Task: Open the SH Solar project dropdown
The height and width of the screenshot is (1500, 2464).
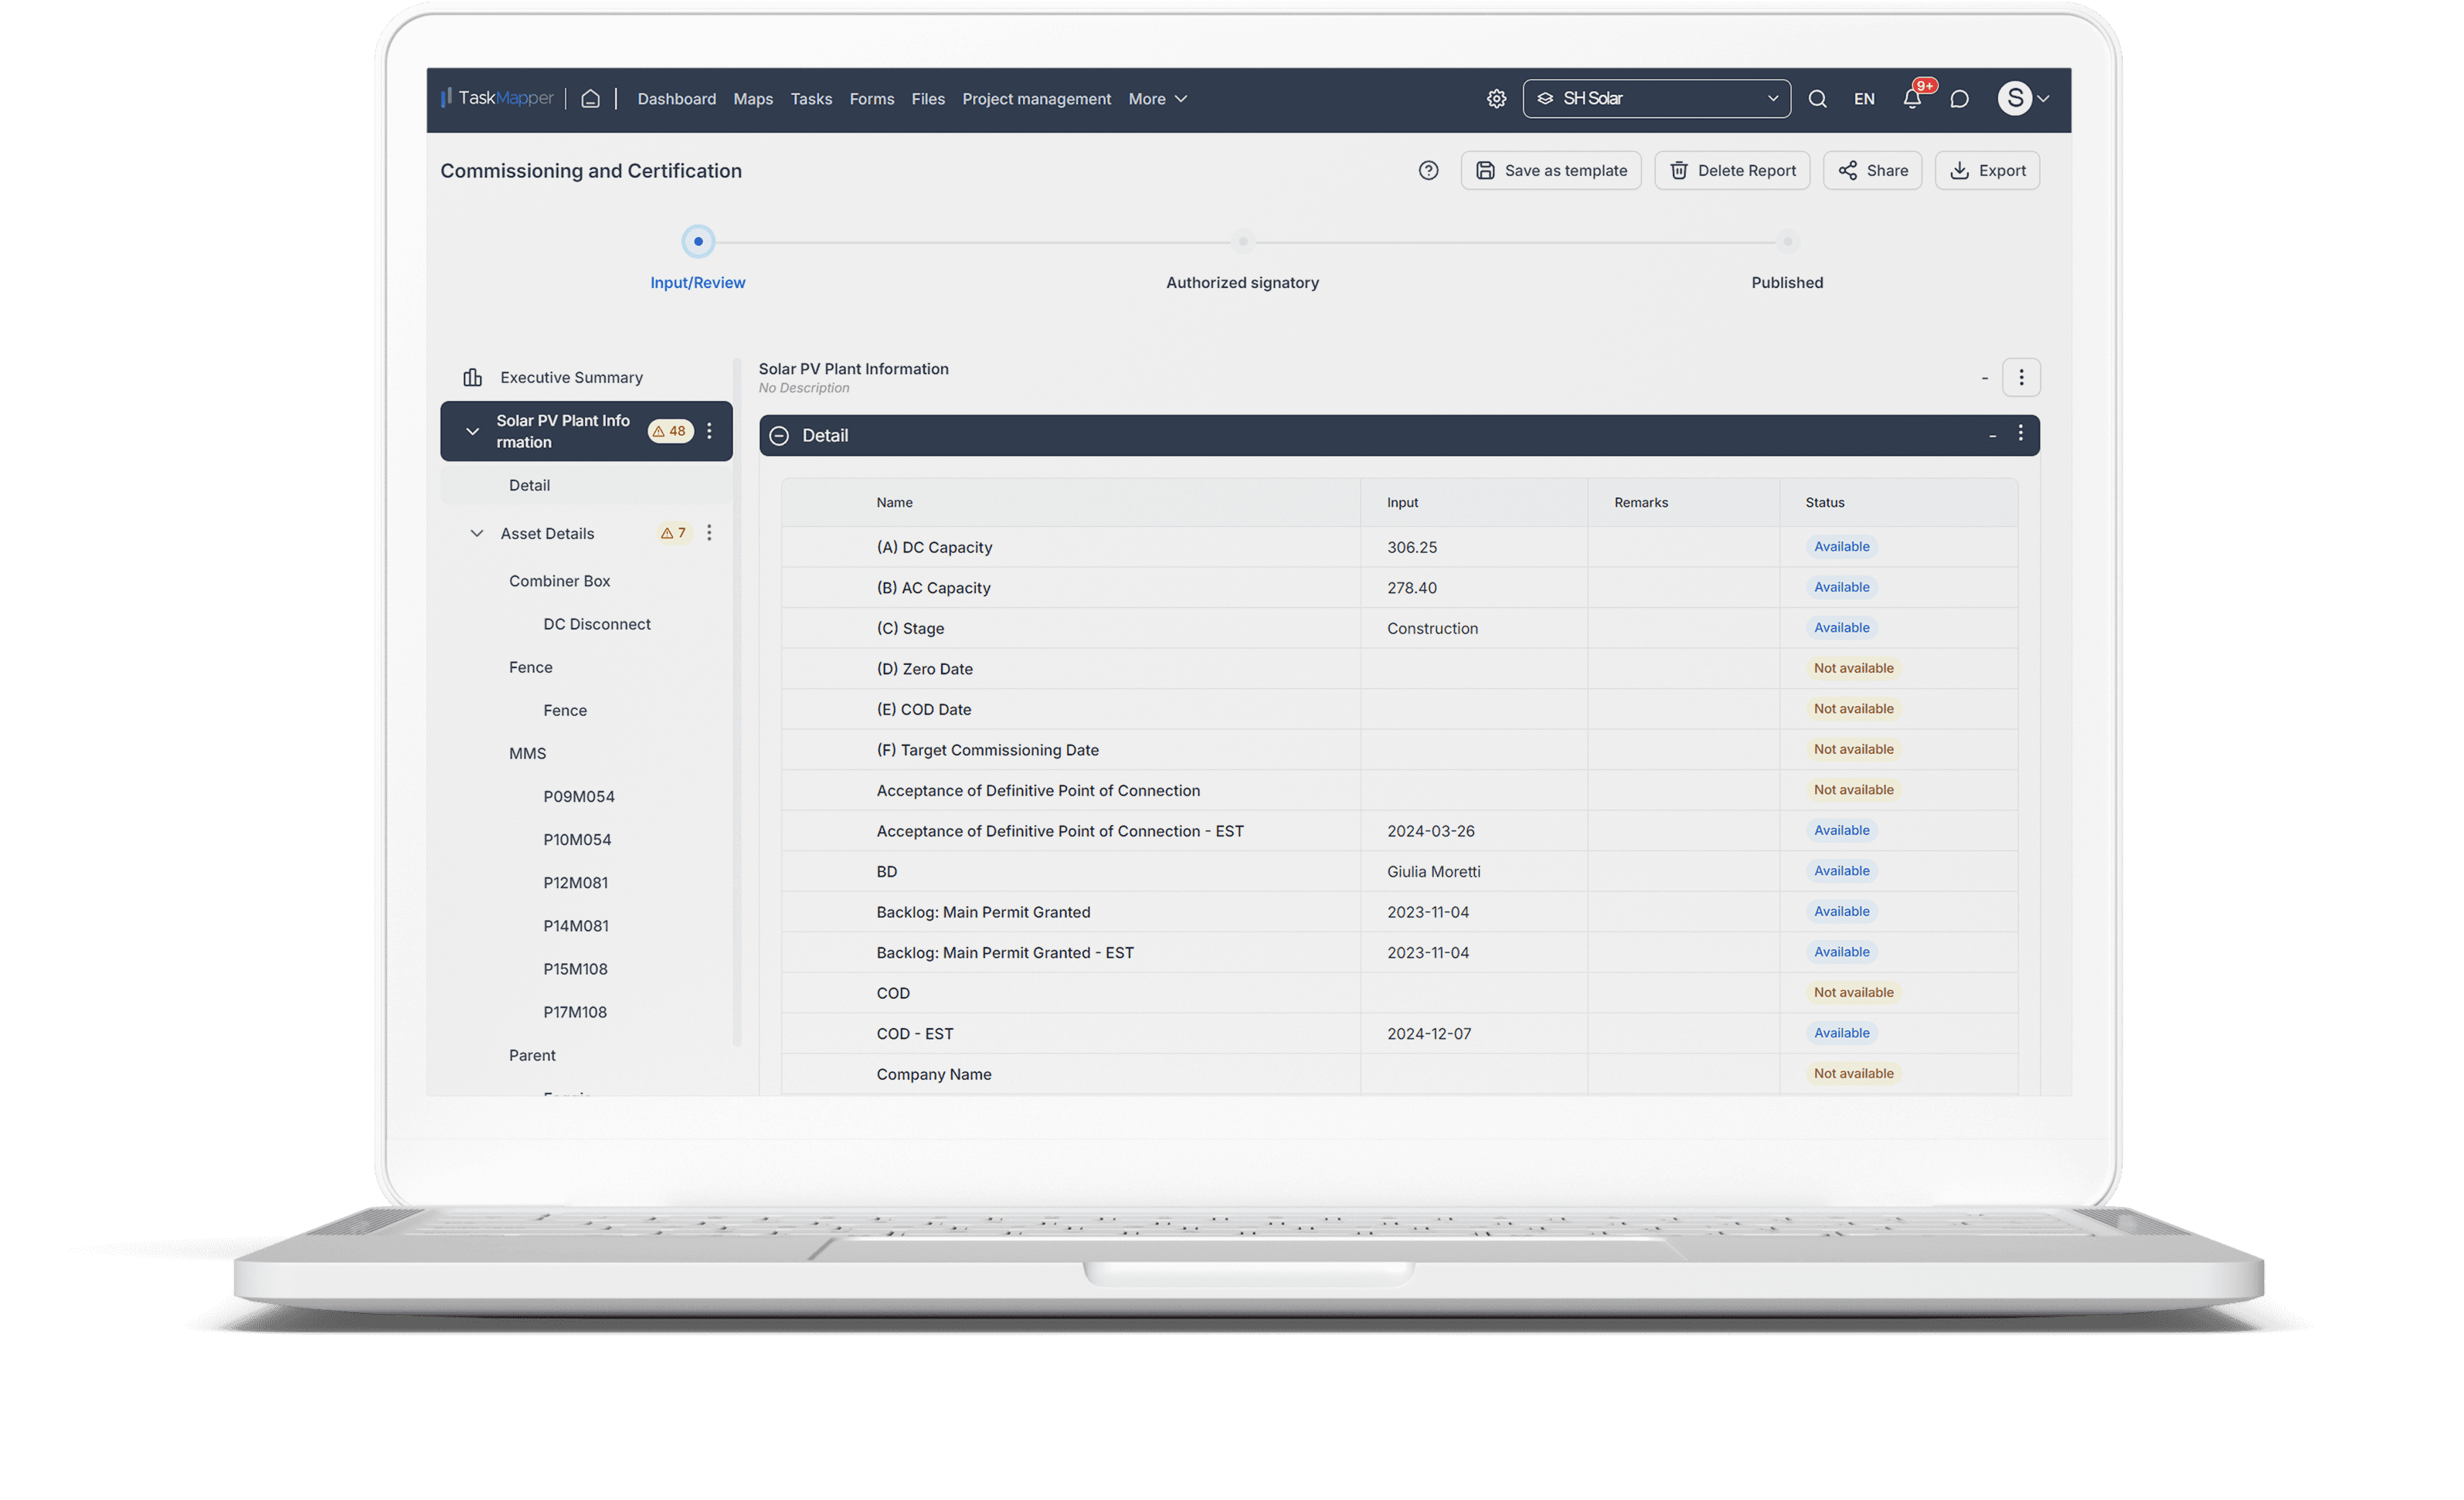Action: (x=1656, y=98)
